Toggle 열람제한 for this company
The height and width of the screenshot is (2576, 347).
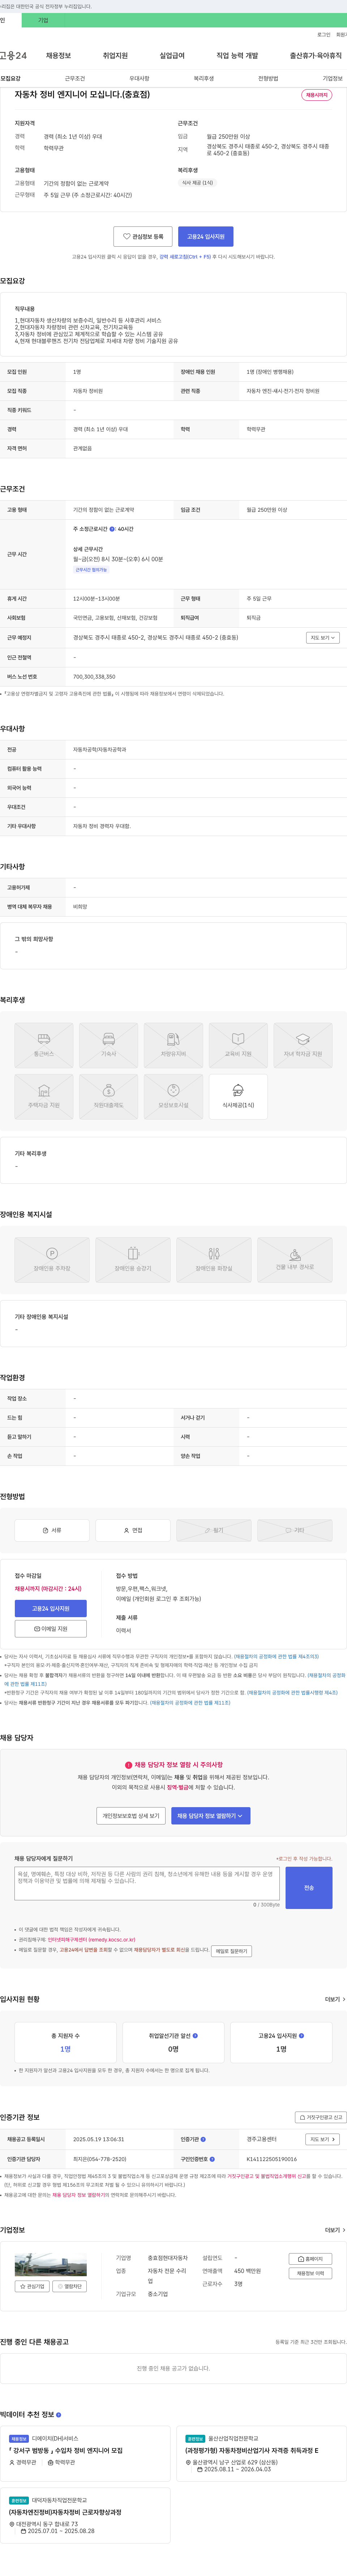[x=70, y=2286]
